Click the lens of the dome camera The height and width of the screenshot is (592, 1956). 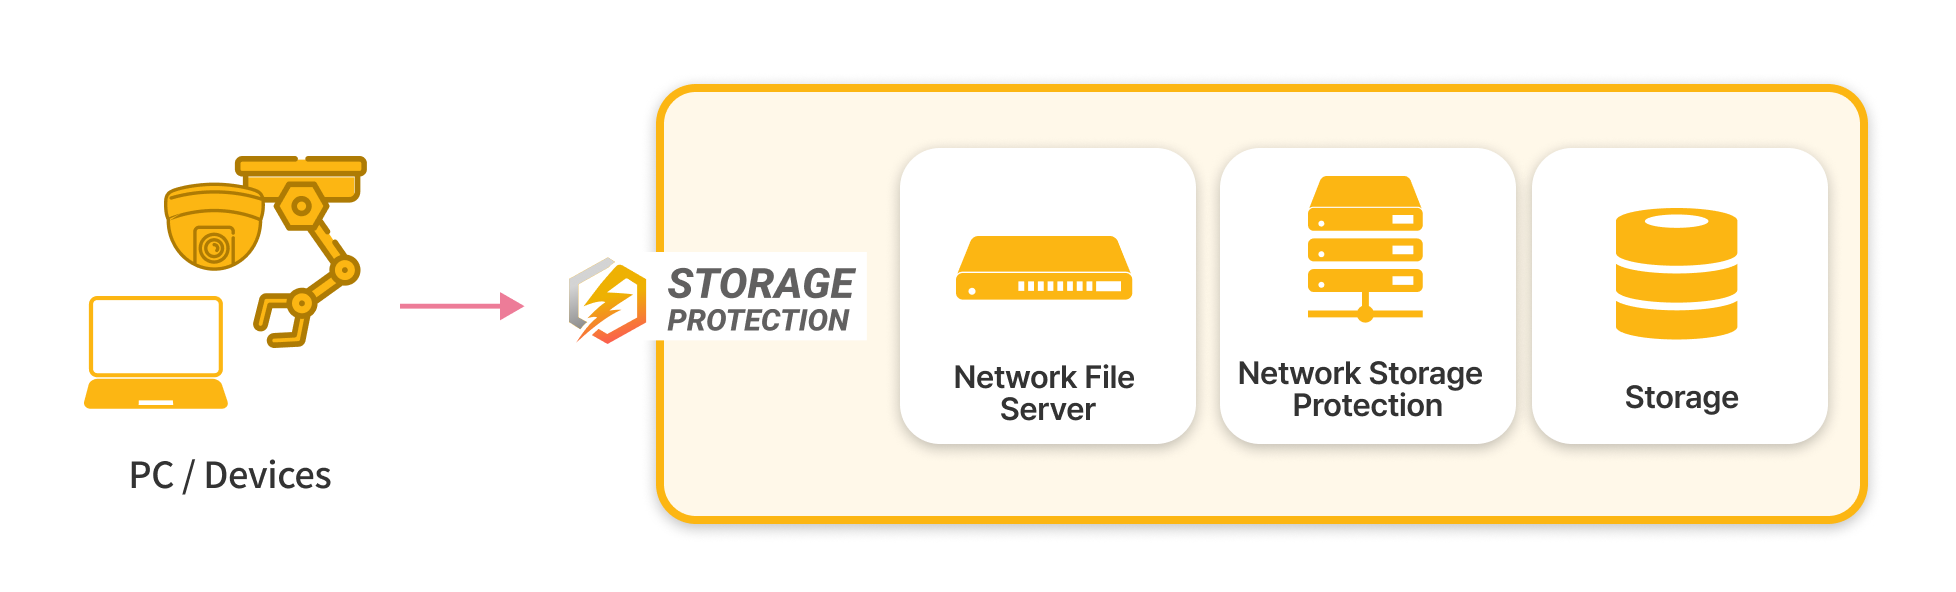tap(213, 246)
